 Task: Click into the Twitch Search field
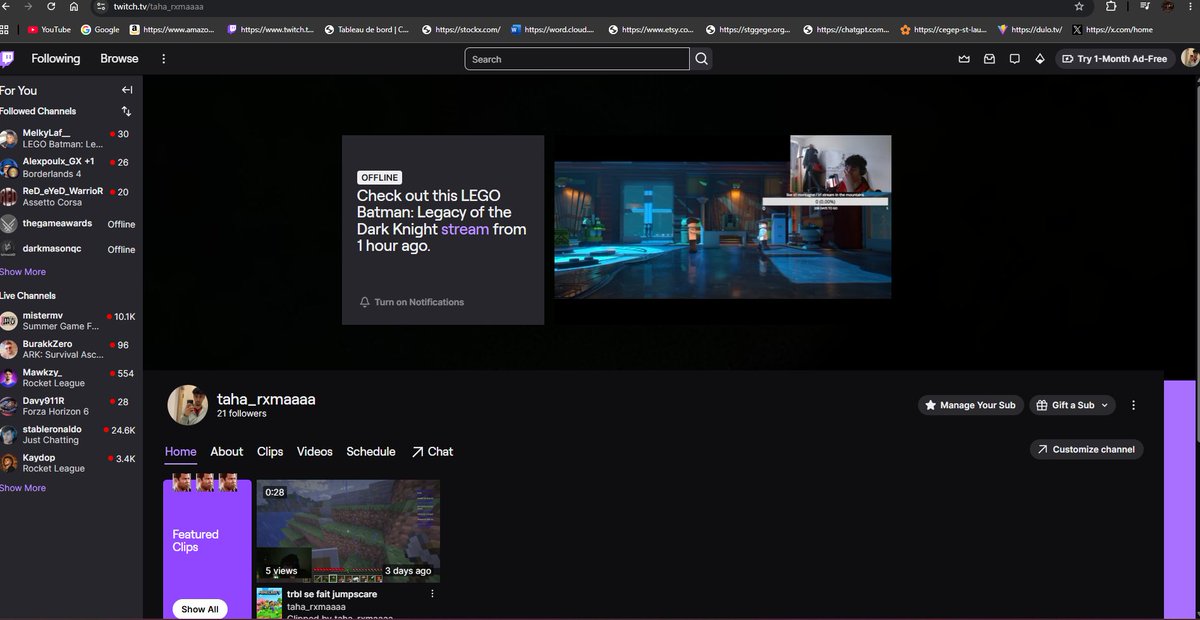tap(577, 59)
